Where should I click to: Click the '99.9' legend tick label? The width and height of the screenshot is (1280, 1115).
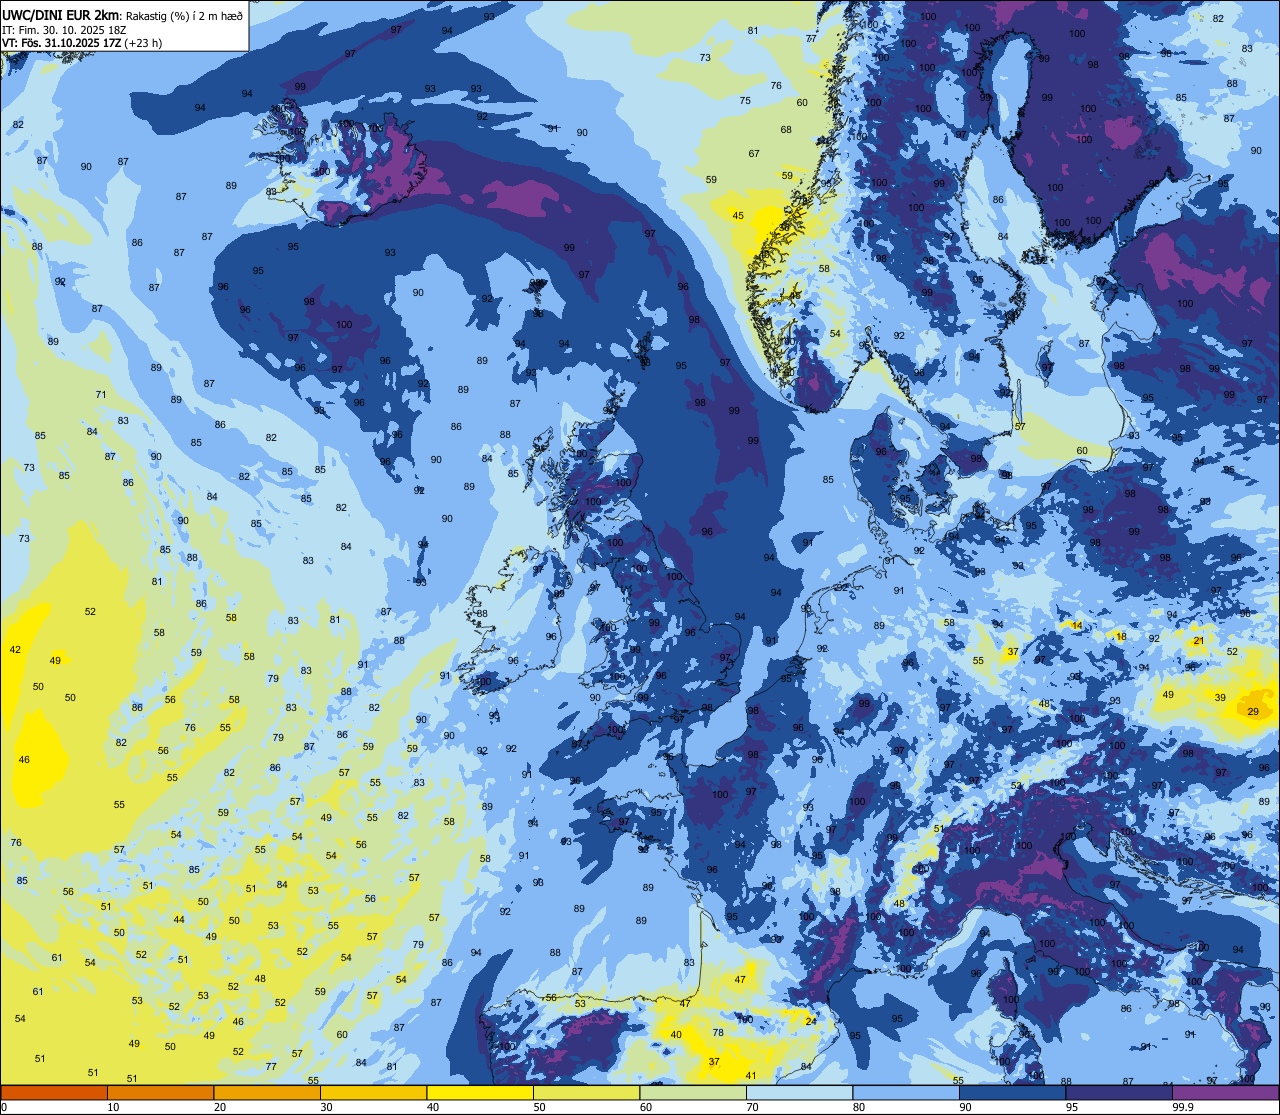pos(1184,1107)
